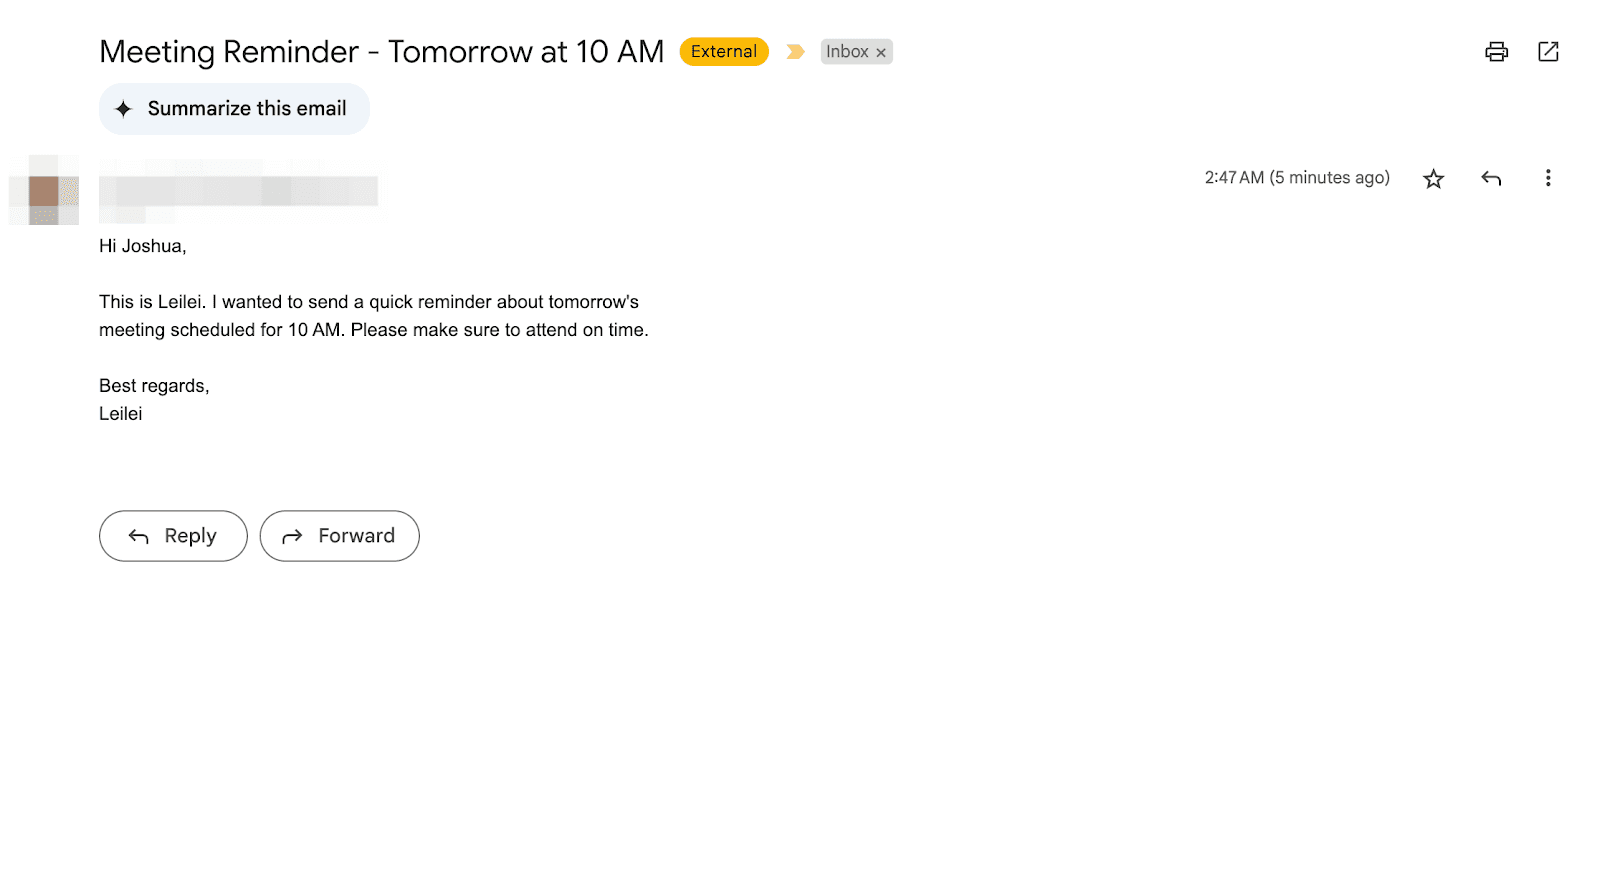Open the three-dot More options menu
The image size is (1600, 890).
coord(1548,178)
